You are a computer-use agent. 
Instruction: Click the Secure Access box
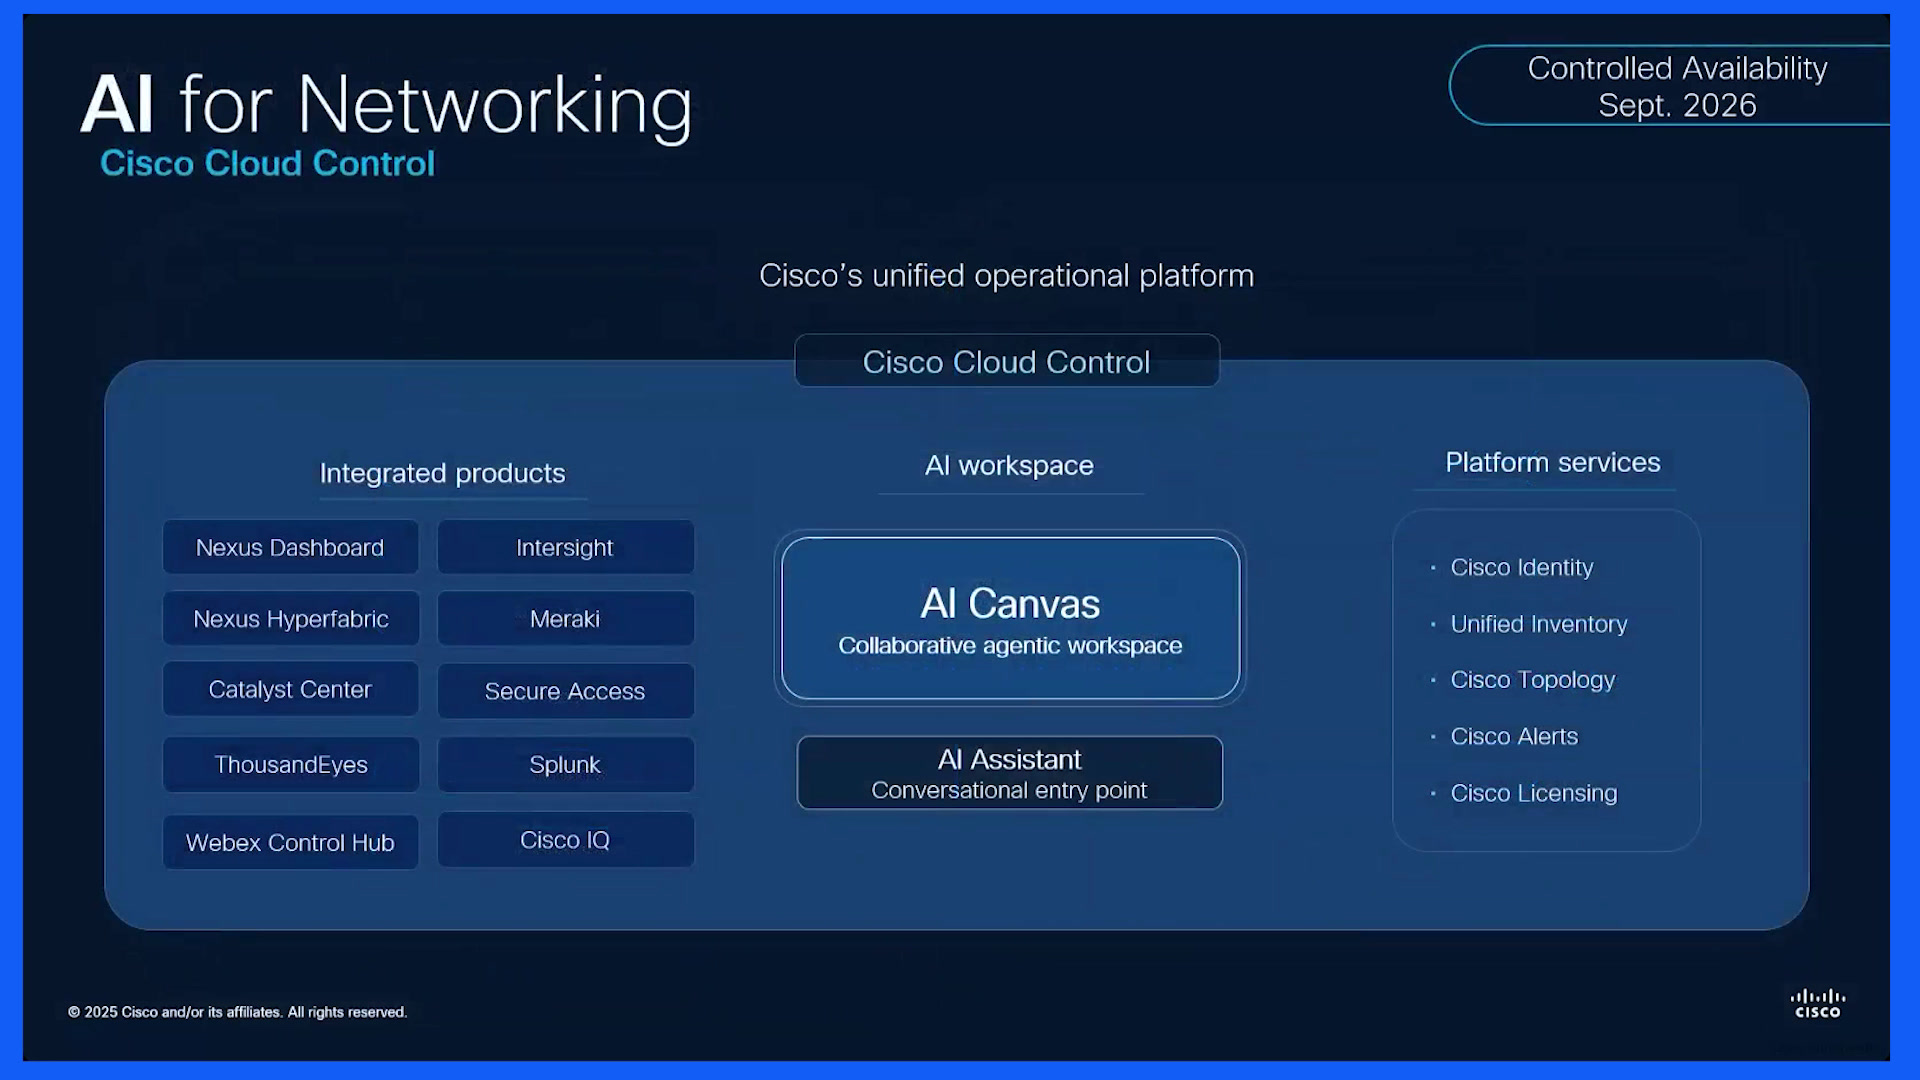click(565, 690)
